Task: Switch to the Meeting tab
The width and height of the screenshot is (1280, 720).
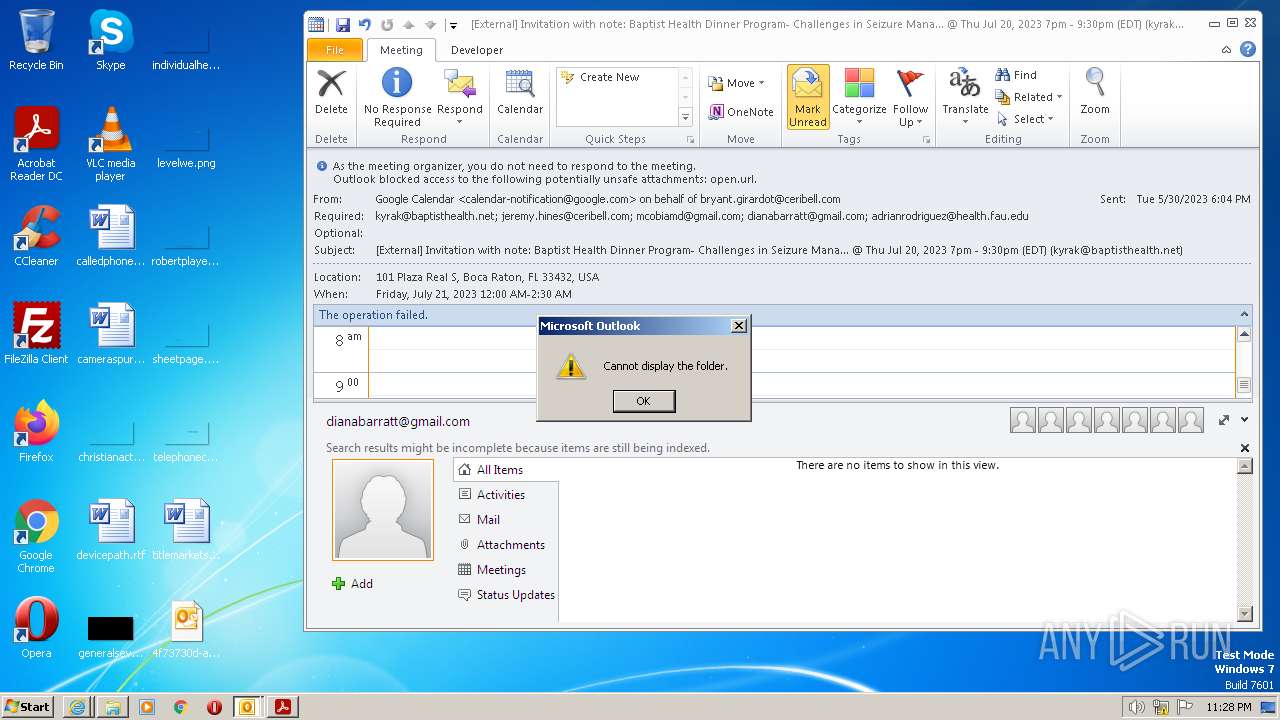Action: click(401, 50)
